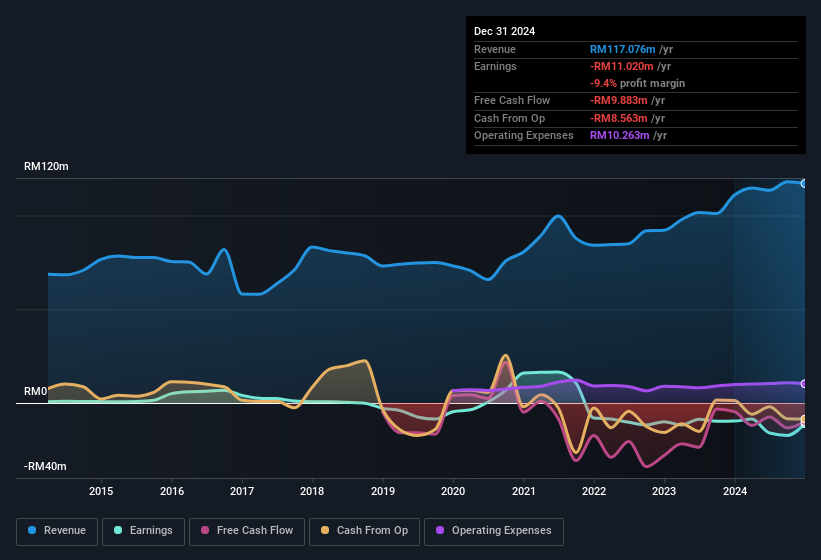This screenshot has width=821, height=560.
Task: Hide the Earnings series via the legend
Action: [x=144, y=531]
